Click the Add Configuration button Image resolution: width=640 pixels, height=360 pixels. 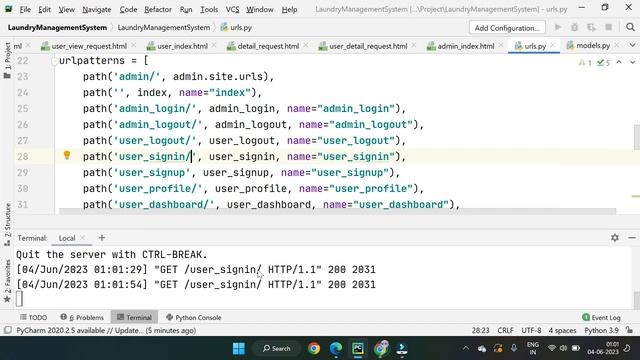click(507, 28)
